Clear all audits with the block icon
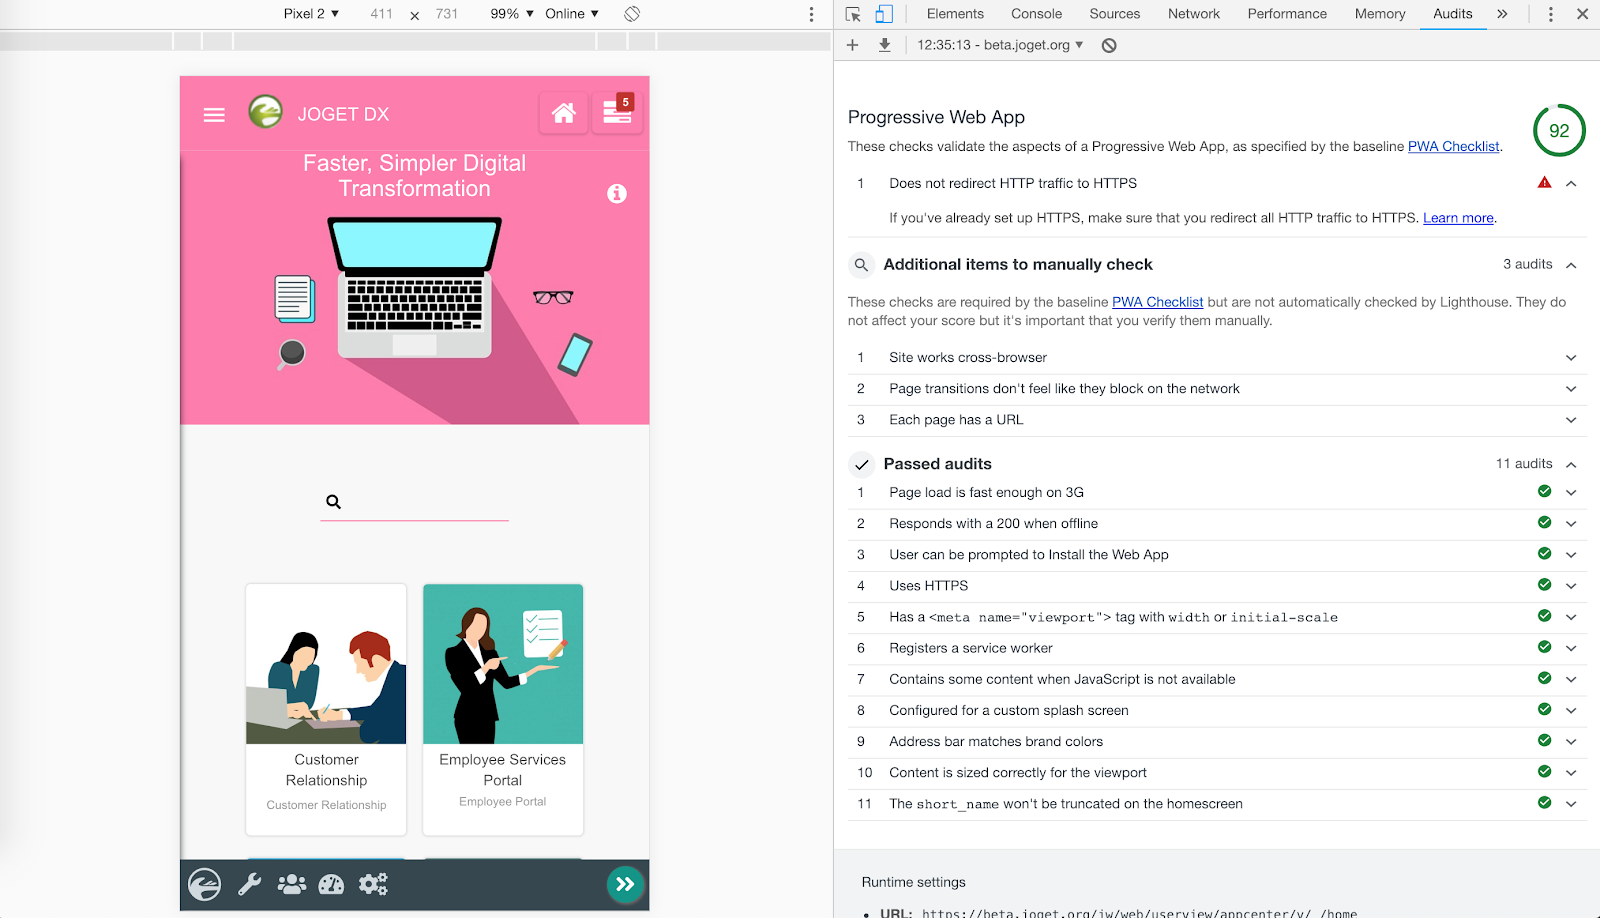Viewport: 1600px width, 918px height. [1109, 45]
